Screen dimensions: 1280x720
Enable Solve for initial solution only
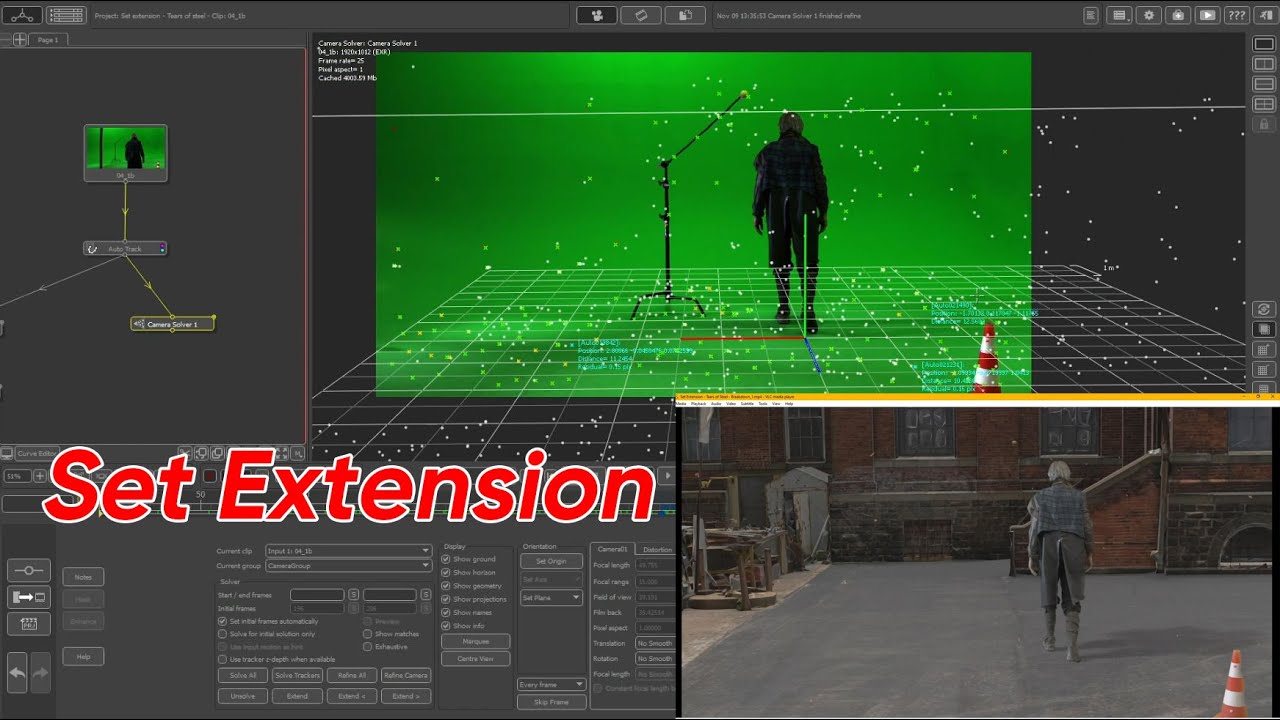[222, 634]
